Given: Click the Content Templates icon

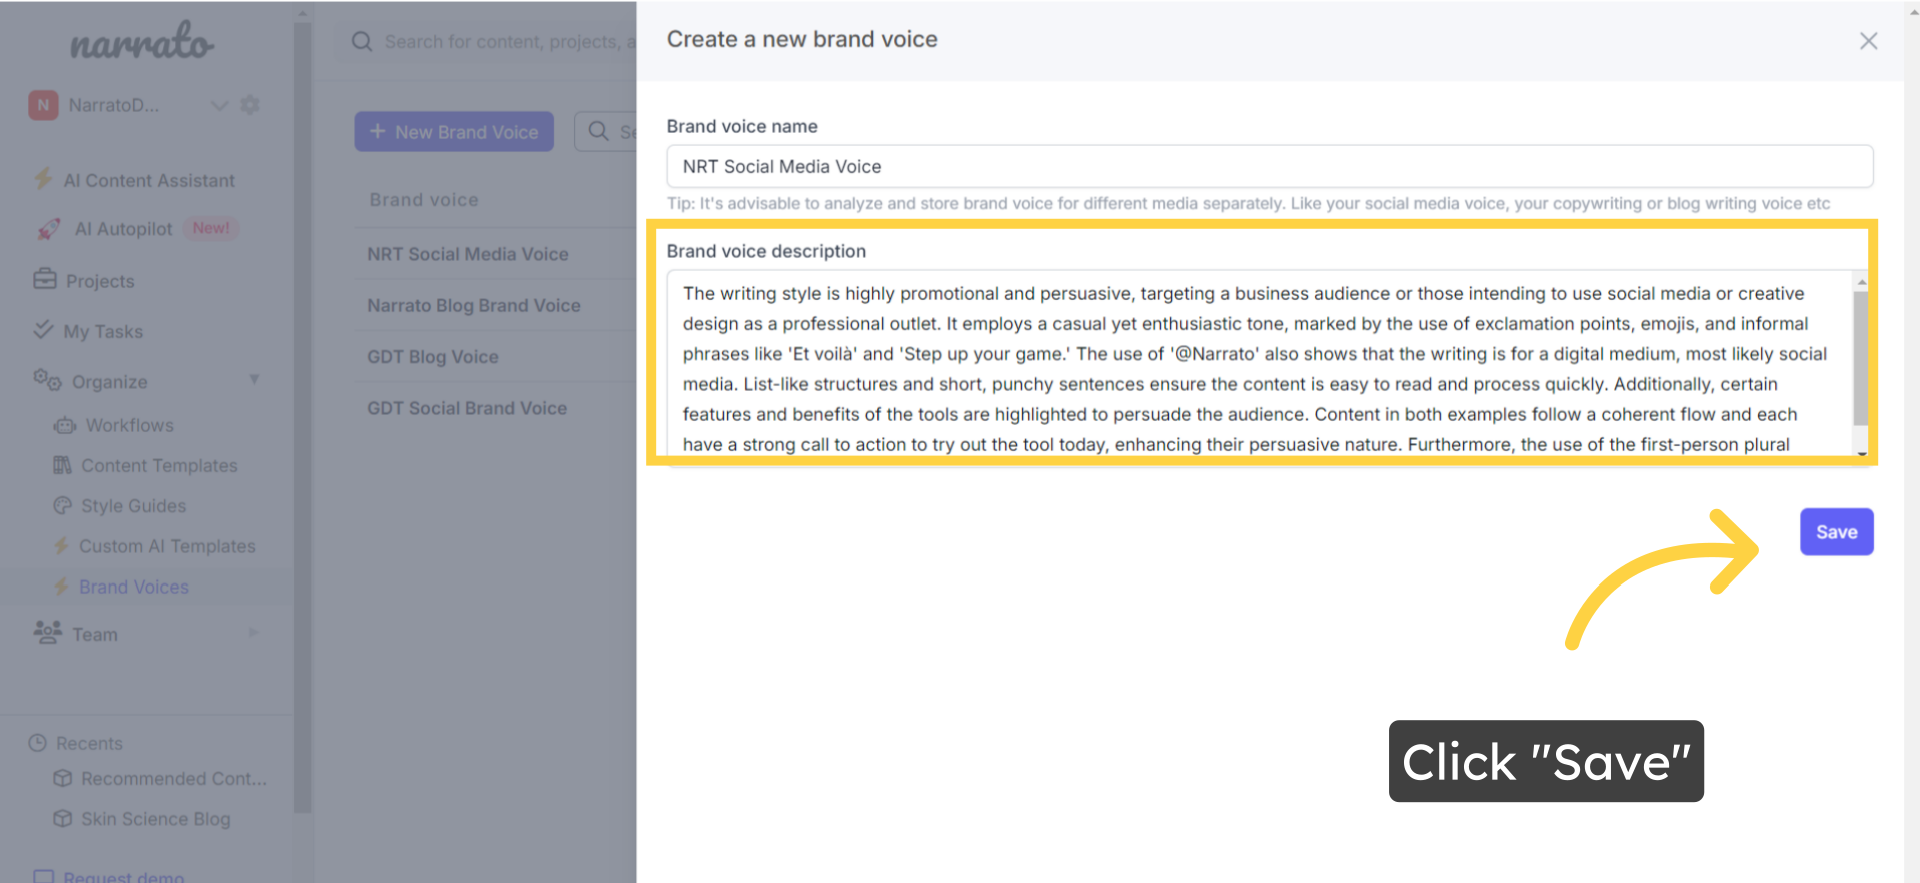Looking at the screenshot, I should (x=62, y=465).
